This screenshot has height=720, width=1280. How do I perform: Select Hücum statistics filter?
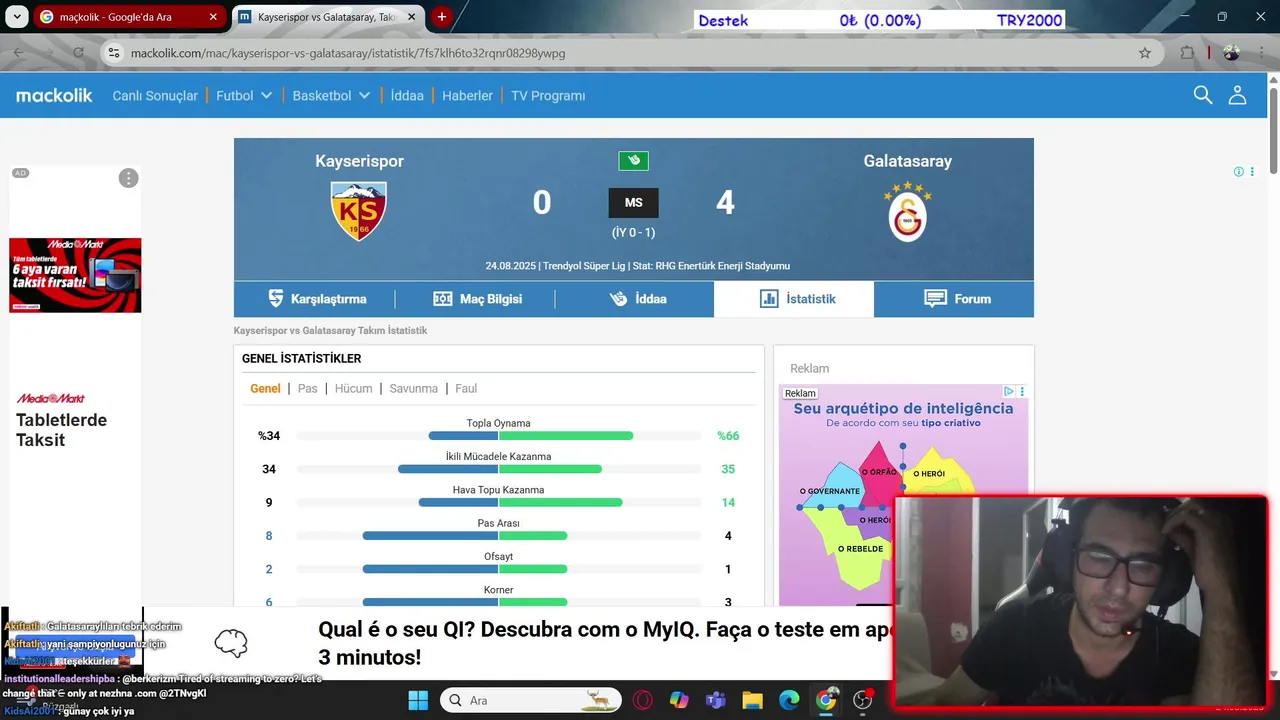tap(353, 388)
